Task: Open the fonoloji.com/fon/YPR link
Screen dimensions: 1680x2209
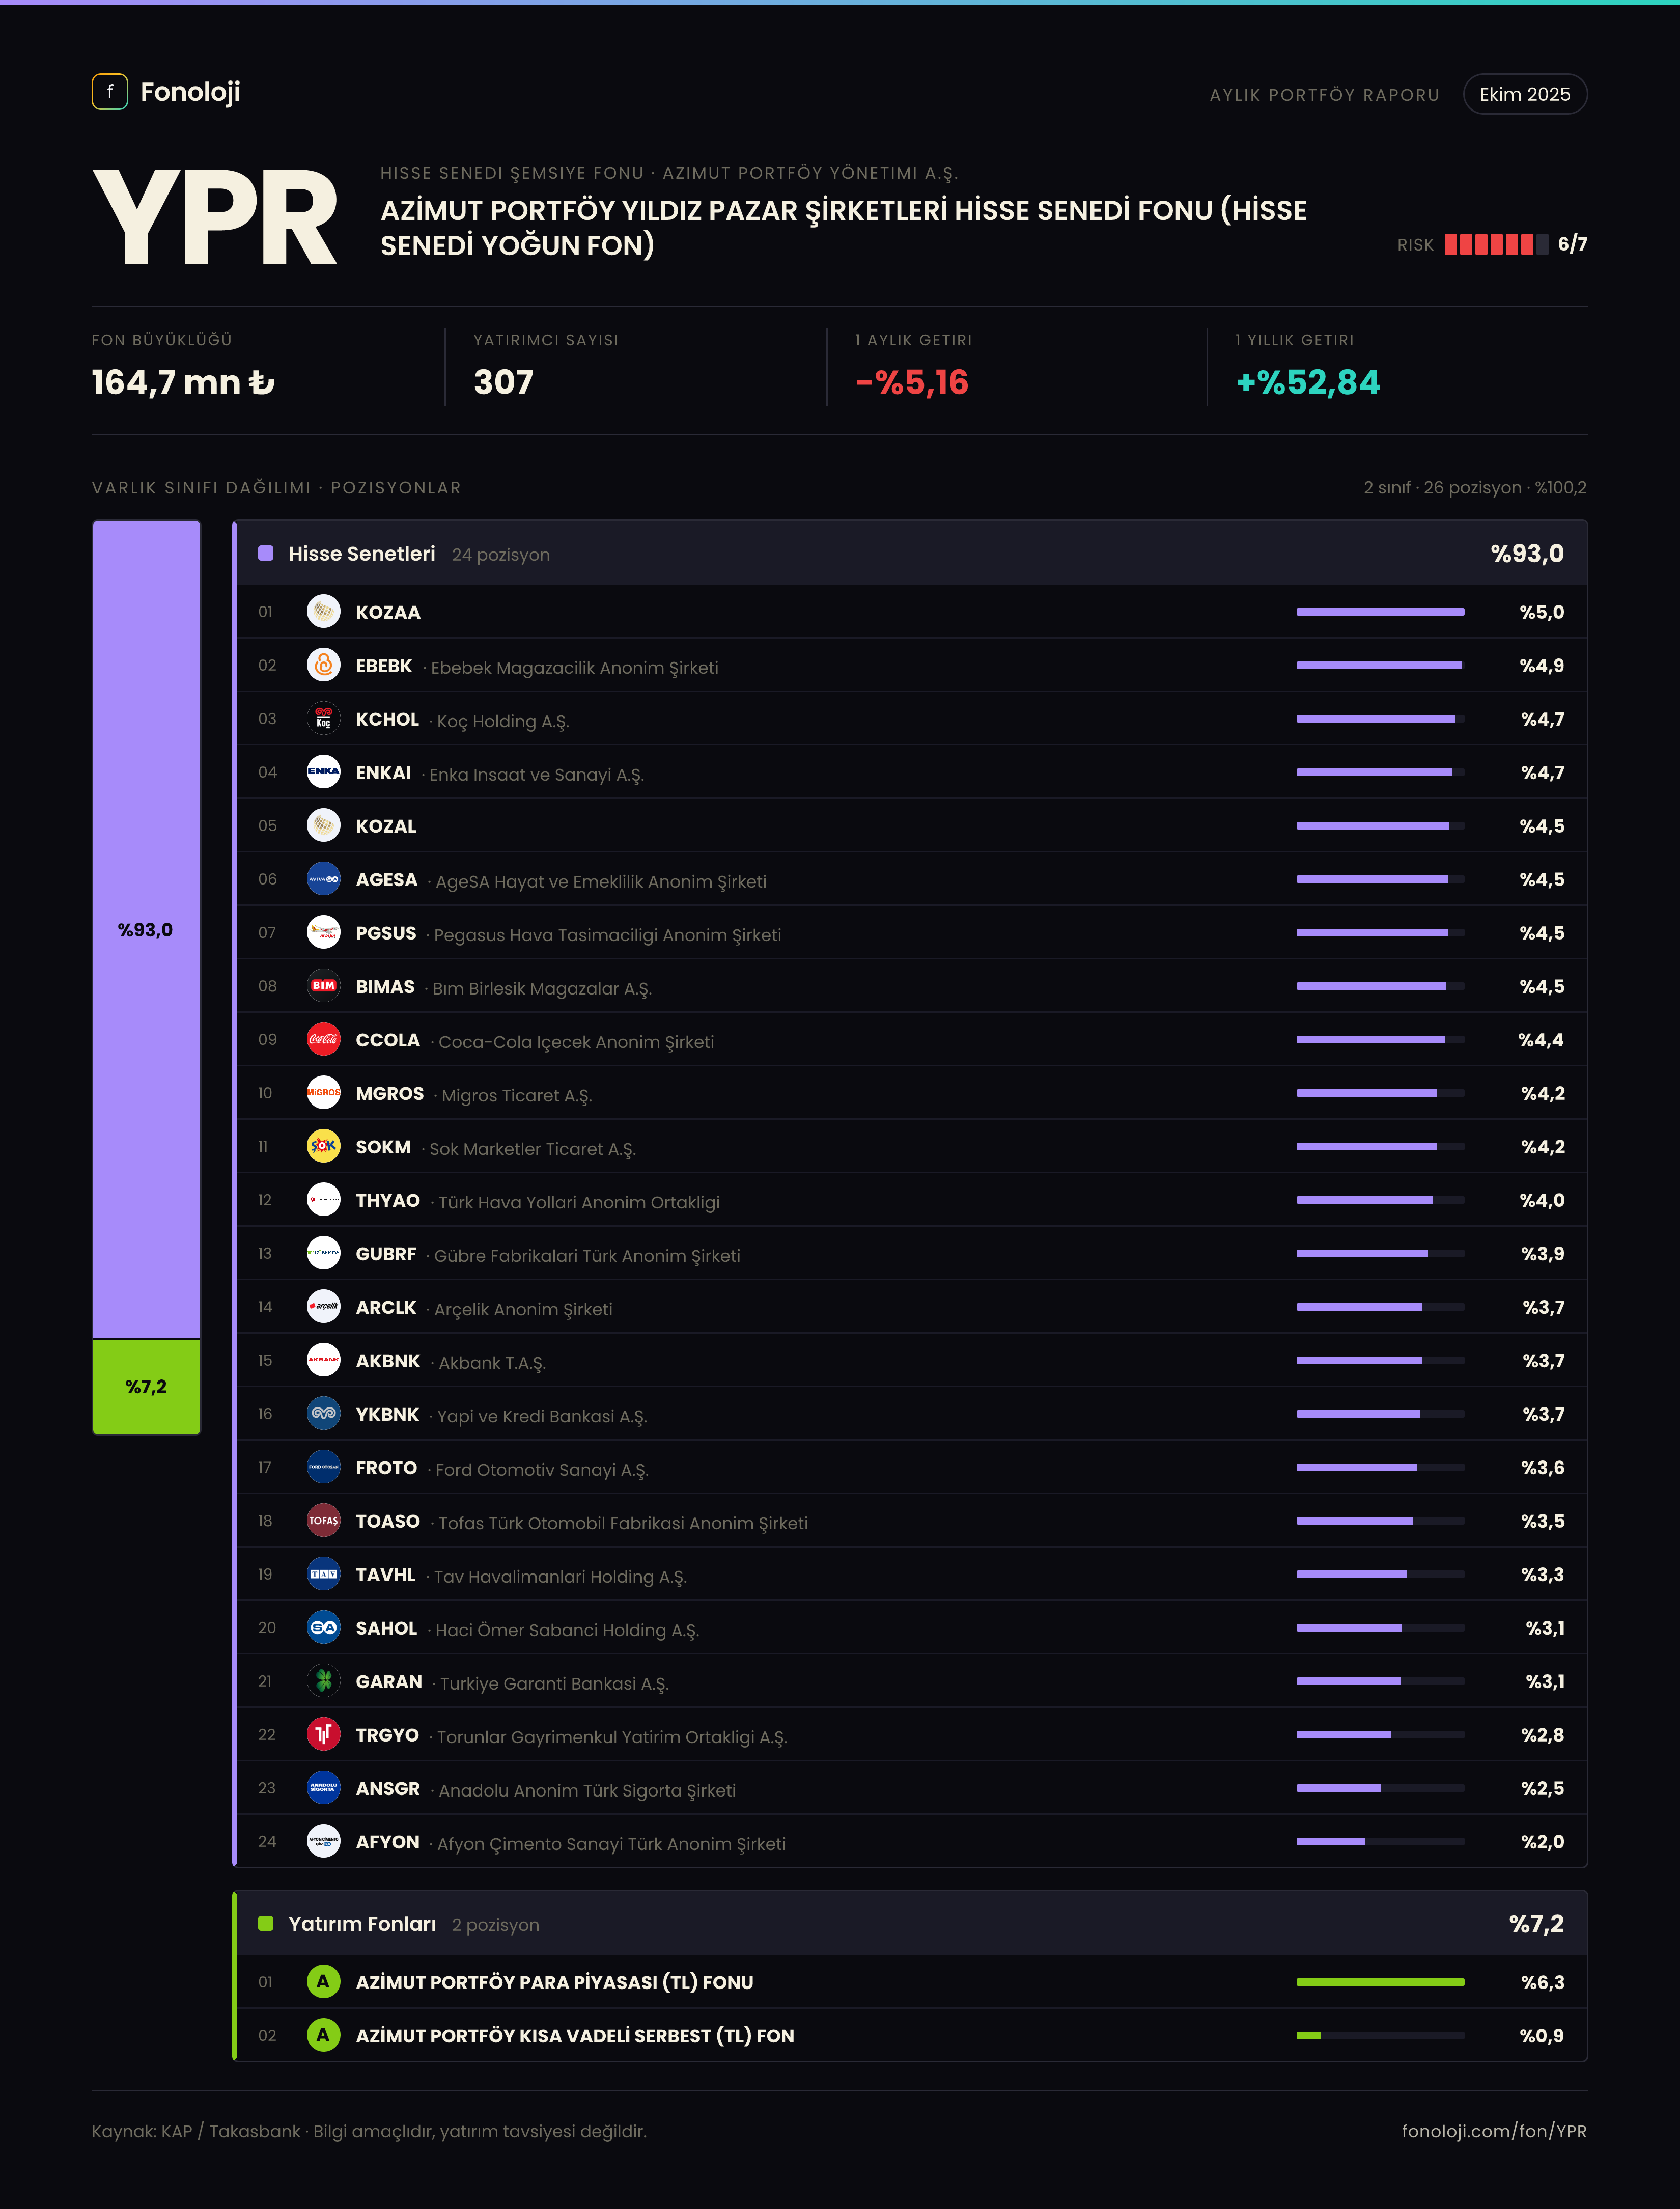Action: pyautogui.click(x=1494, y=2131)
